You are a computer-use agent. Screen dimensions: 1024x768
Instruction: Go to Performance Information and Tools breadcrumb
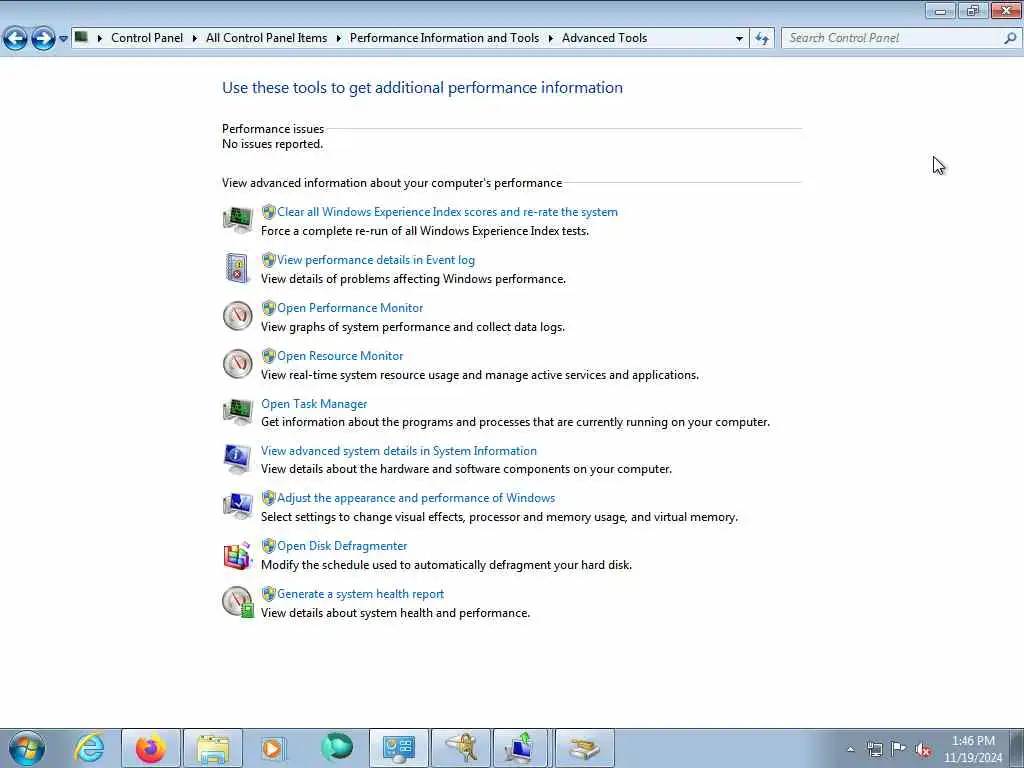click(x=444, y=38)
